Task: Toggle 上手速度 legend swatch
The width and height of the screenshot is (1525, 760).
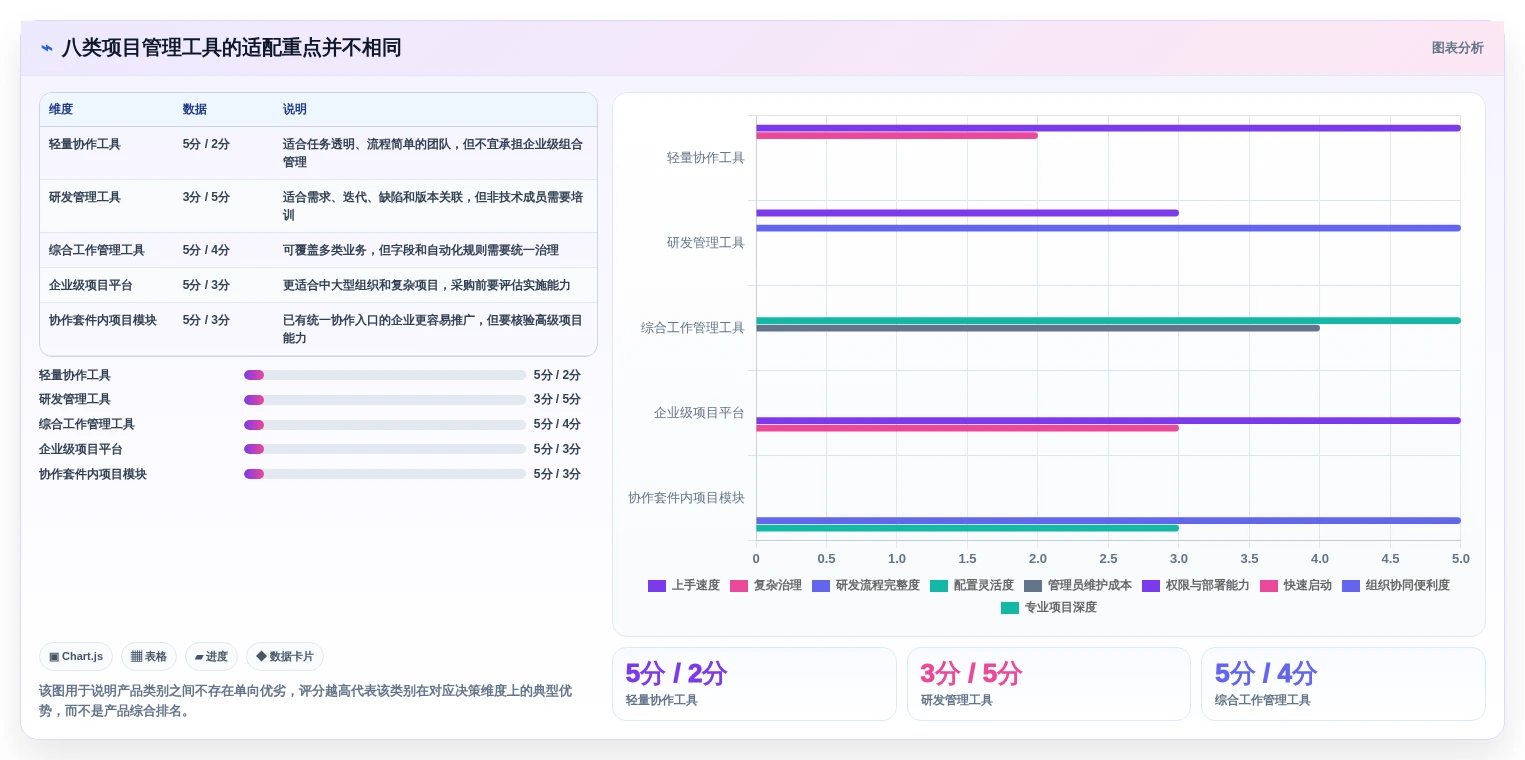Action: click(657, 586)
